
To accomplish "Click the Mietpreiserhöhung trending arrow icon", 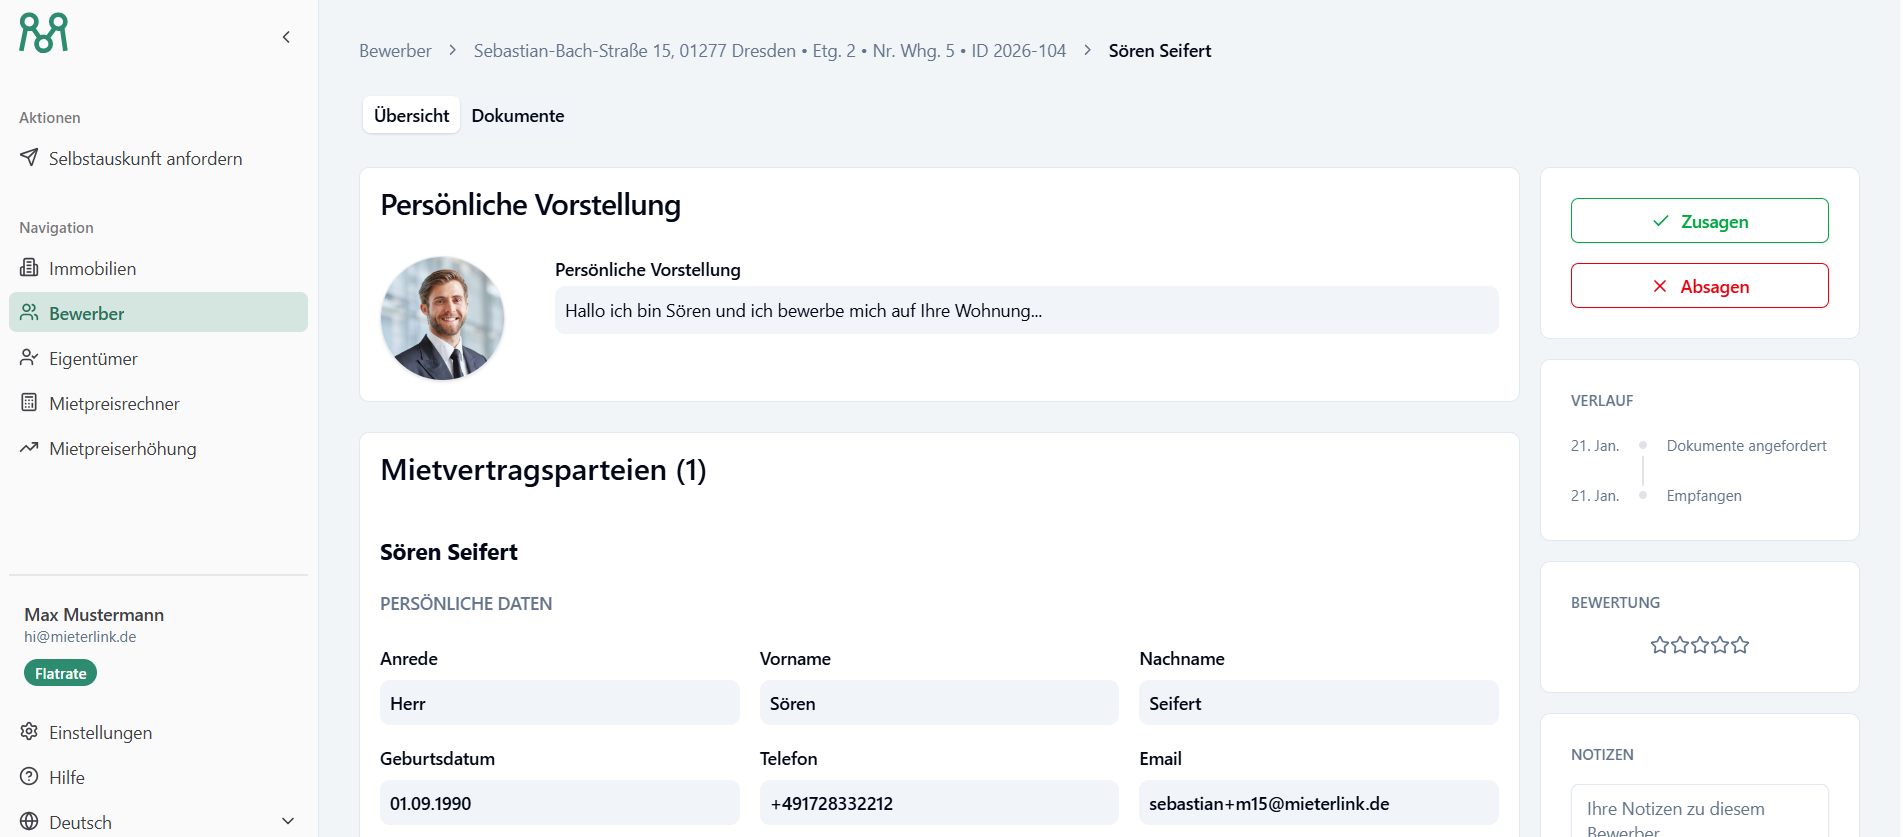I will click(x=29, y=448).
